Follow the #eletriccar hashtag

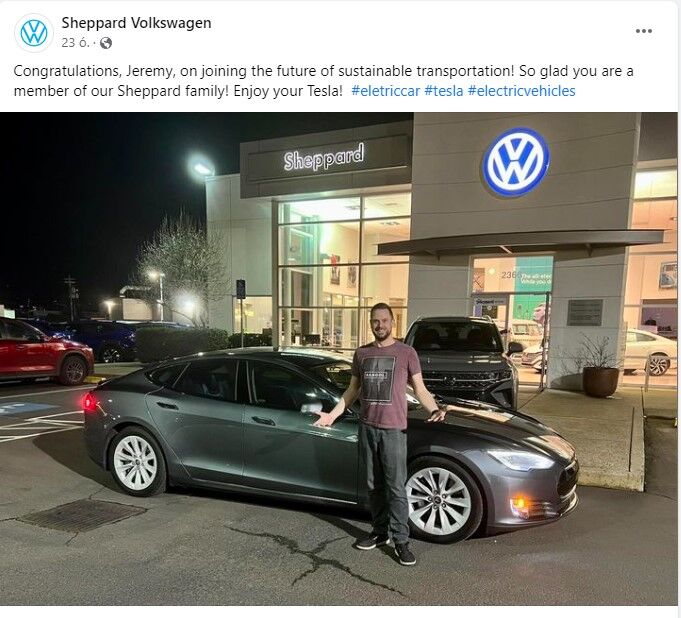coord(385,91)
